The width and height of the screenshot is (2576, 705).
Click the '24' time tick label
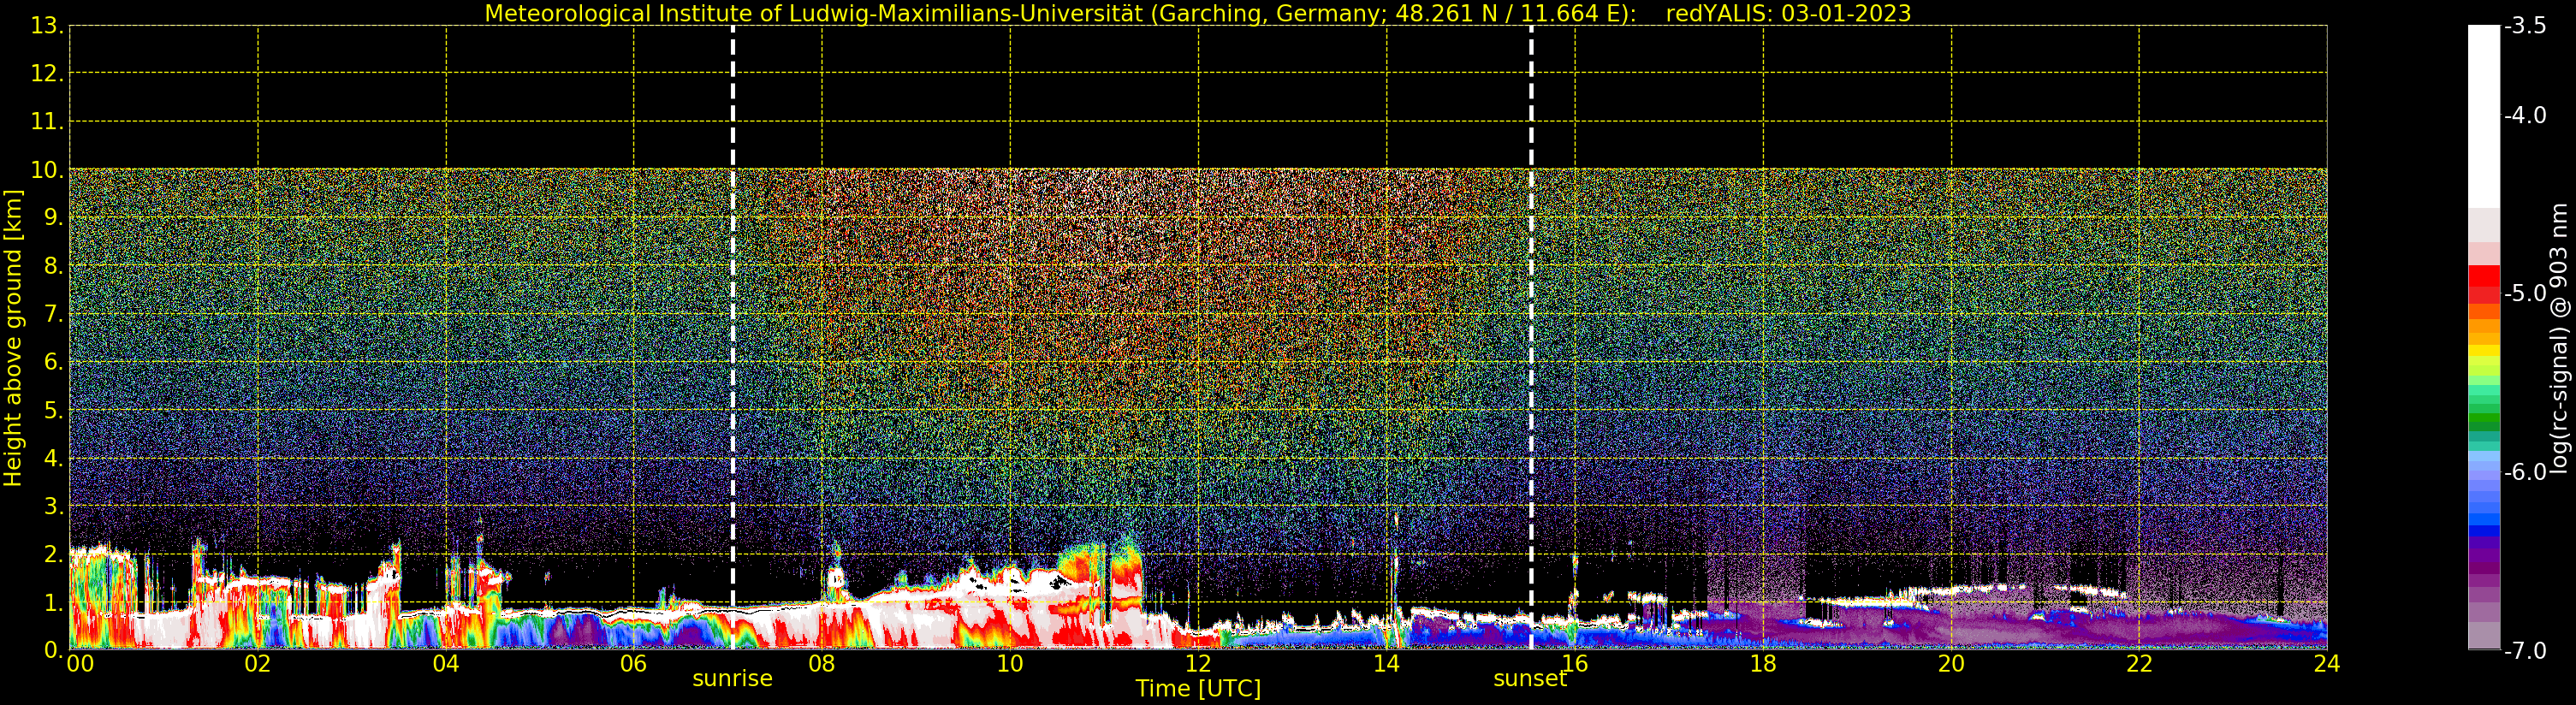2327,663
